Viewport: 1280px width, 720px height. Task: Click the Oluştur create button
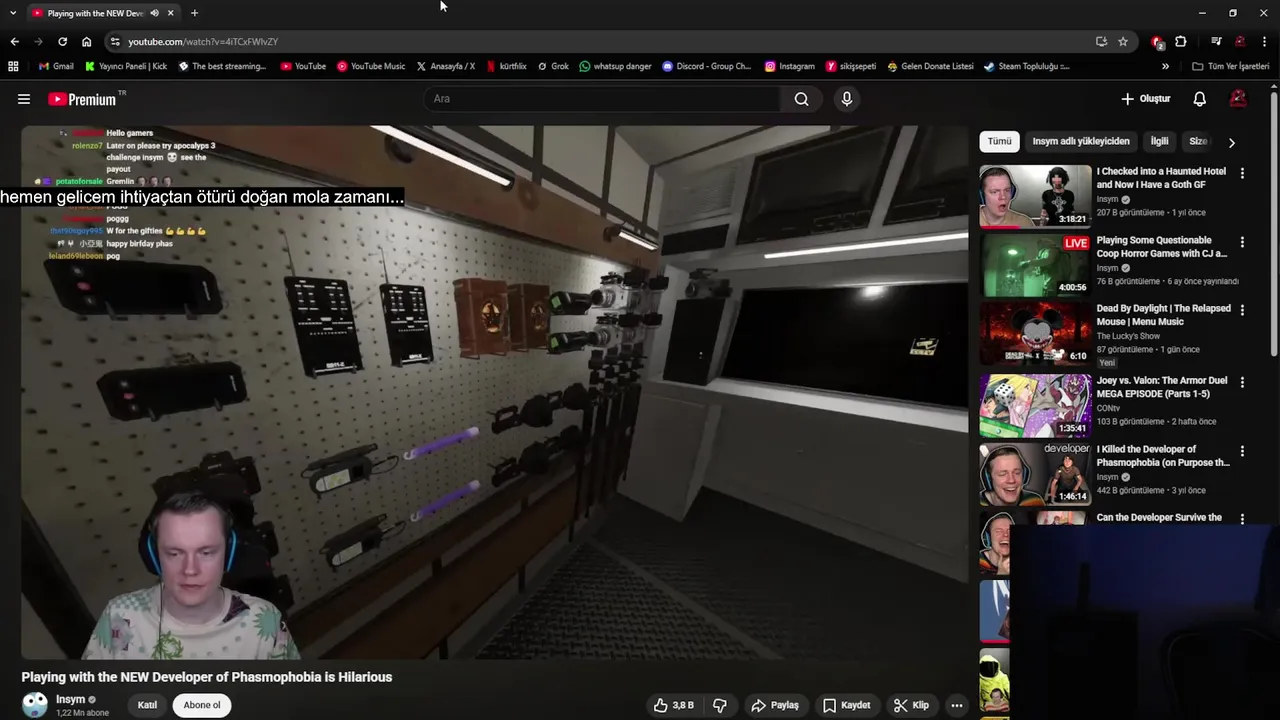pyautogui.click(x=1145, y=99)
